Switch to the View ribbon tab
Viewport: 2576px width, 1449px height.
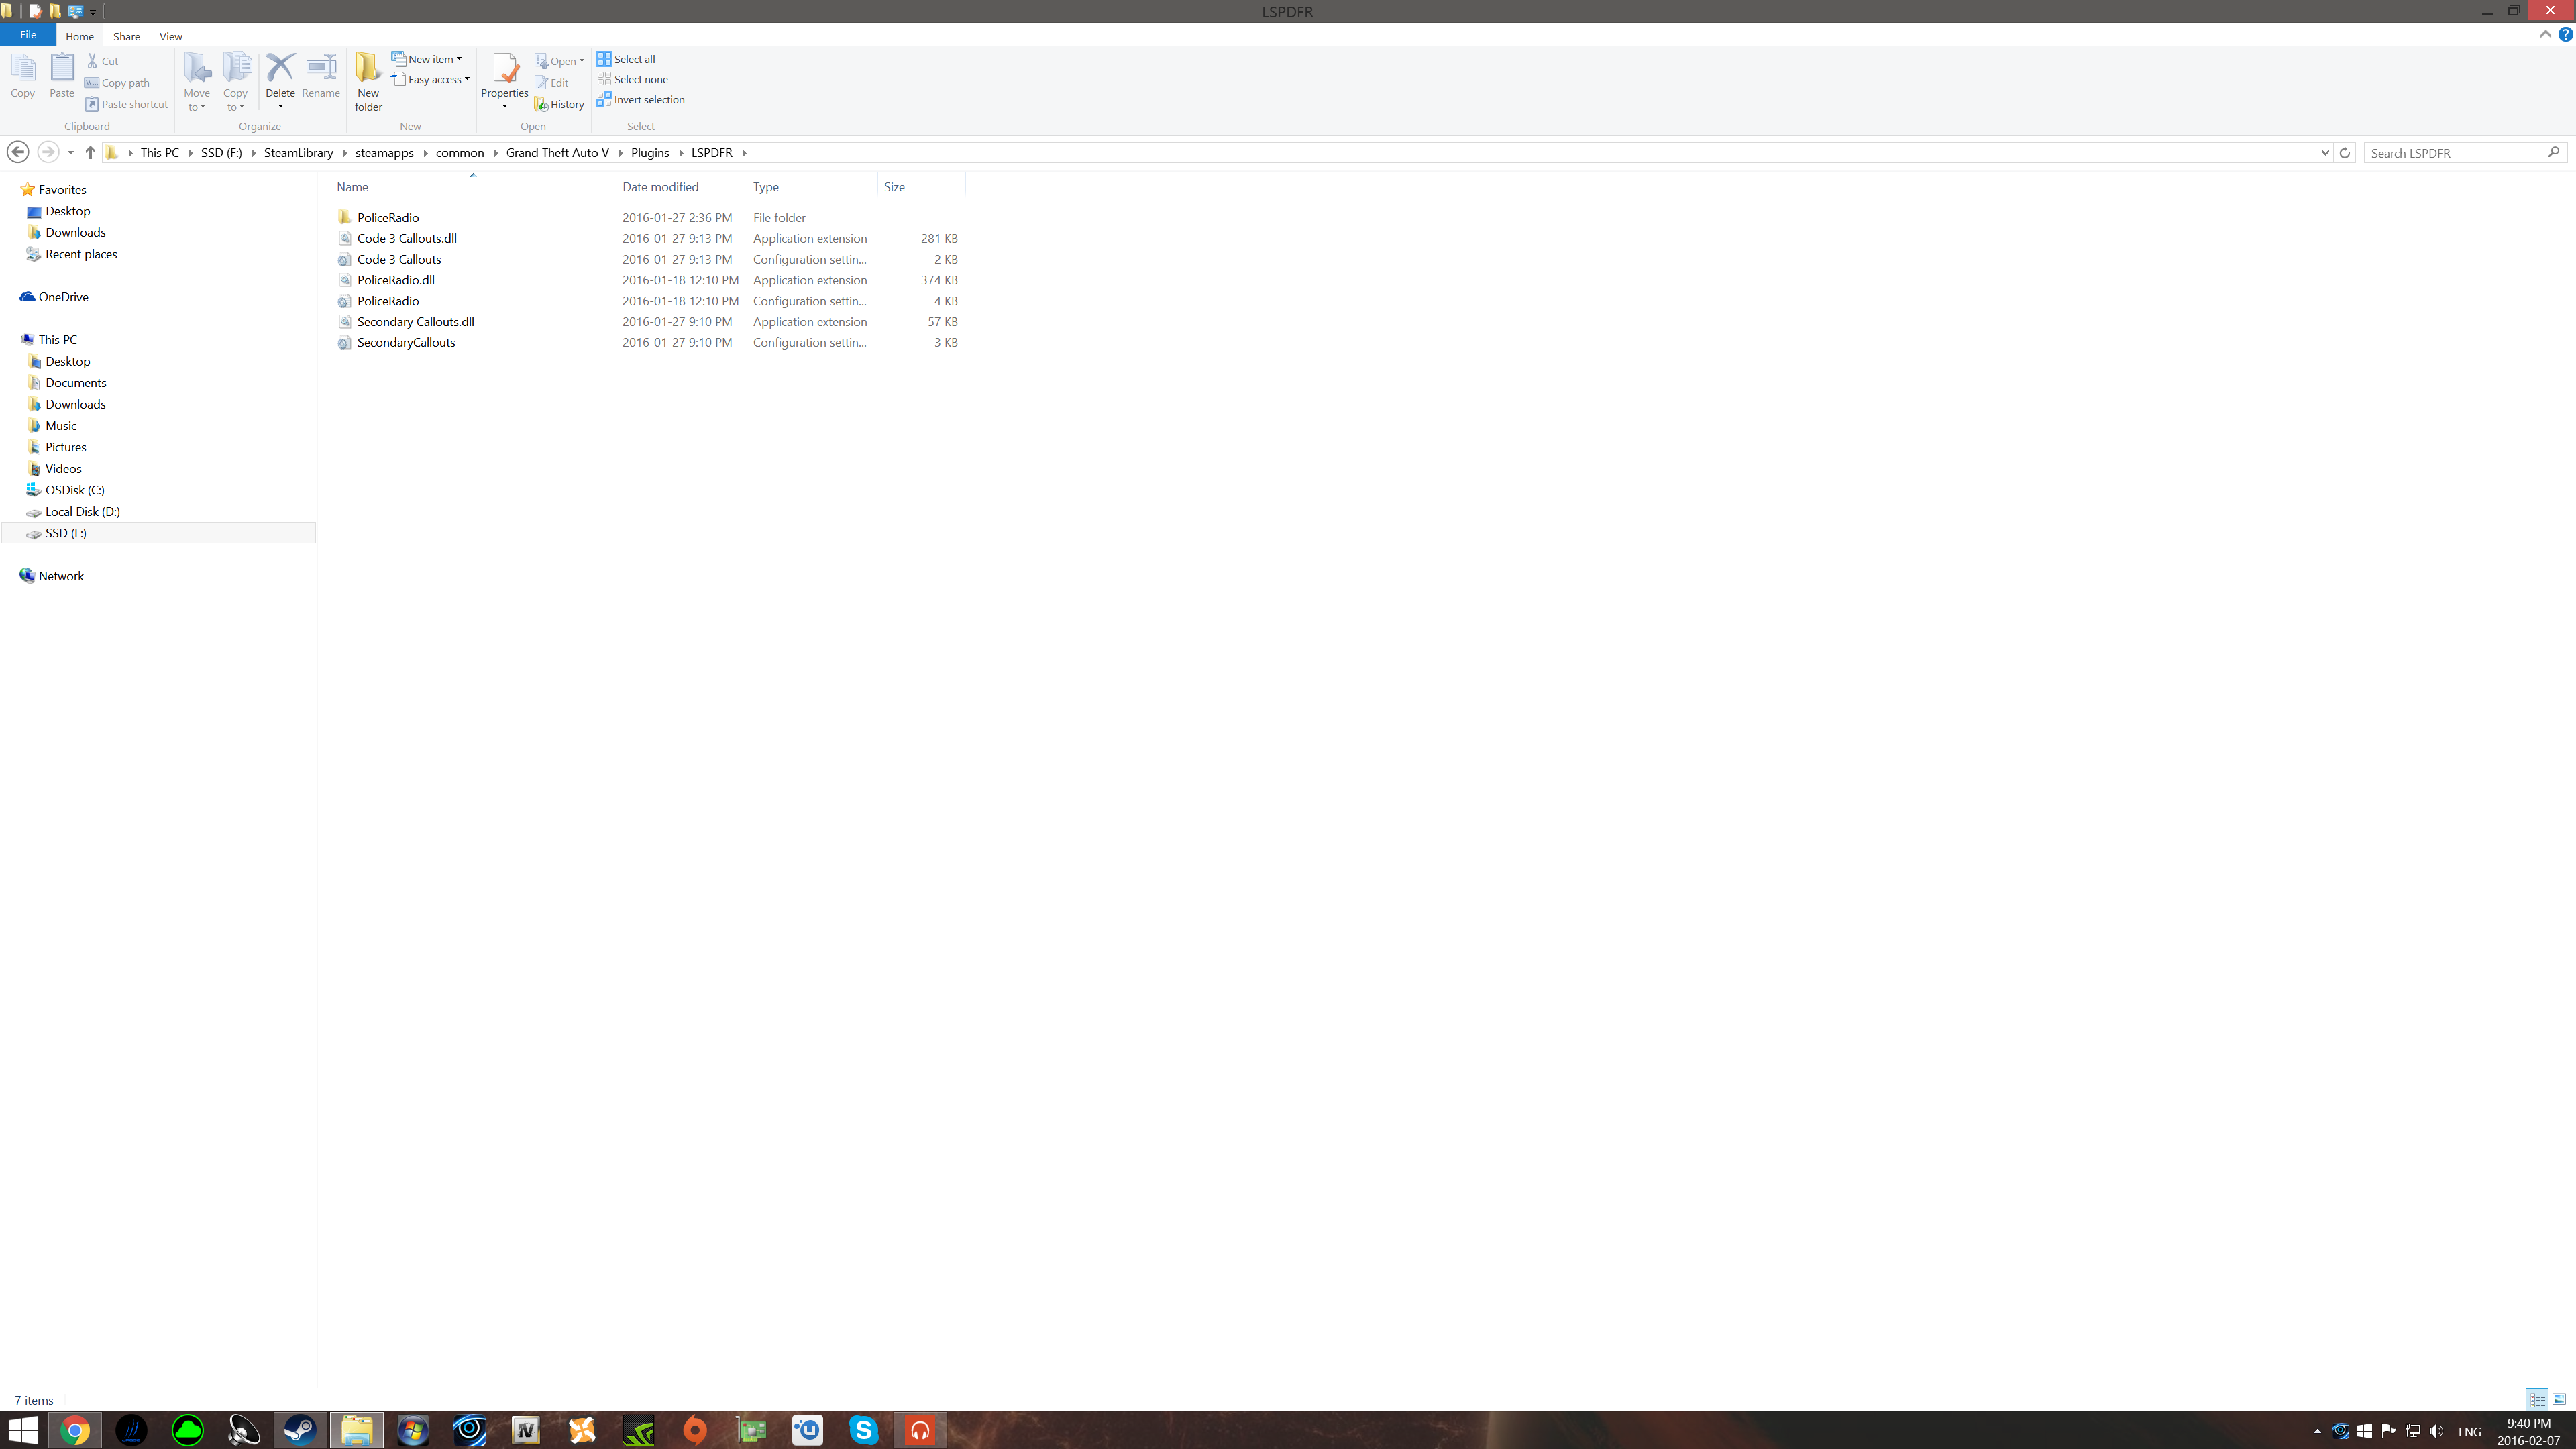(x=170, y=36)
